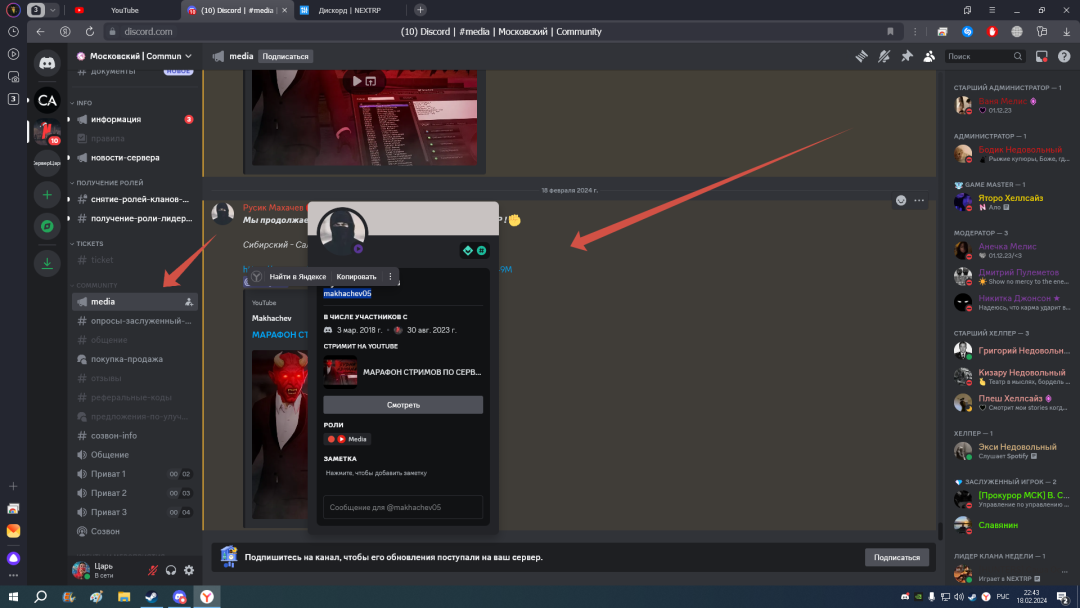
Task: Select Копировать popup option
Action: pos(356,277)
